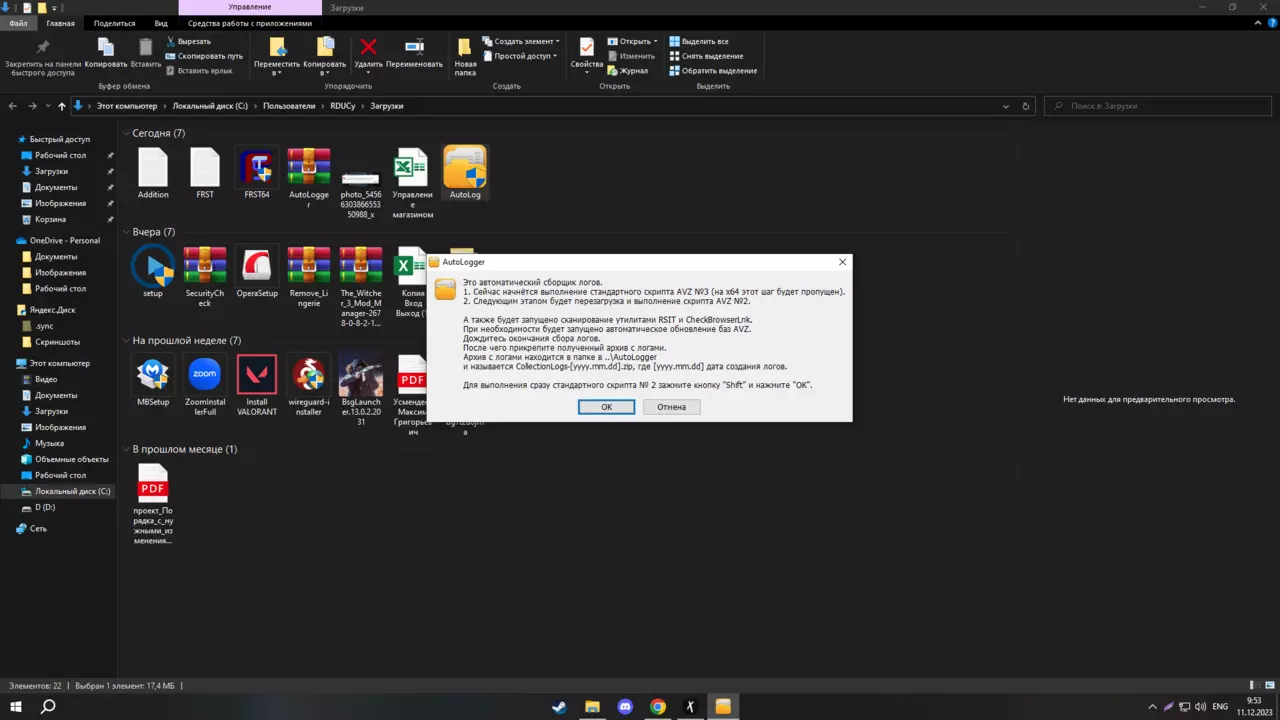Click the New folder ribbon icon
1280x720 pixels.
pos(465,48)
